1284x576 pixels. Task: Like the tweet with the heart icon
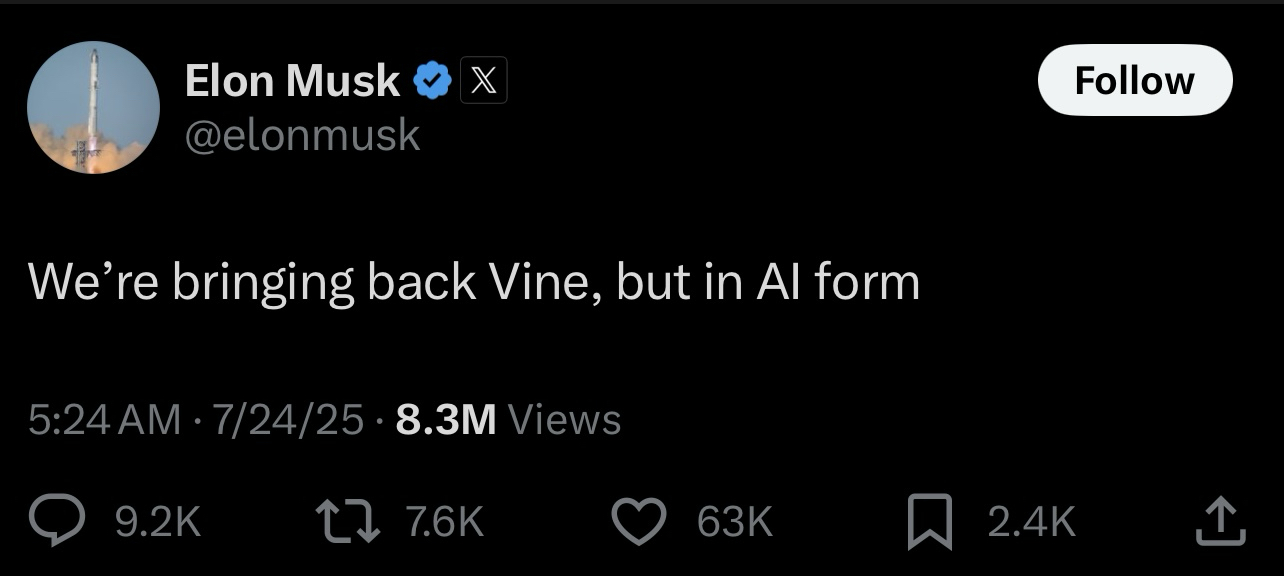click(x=639, y=522)
